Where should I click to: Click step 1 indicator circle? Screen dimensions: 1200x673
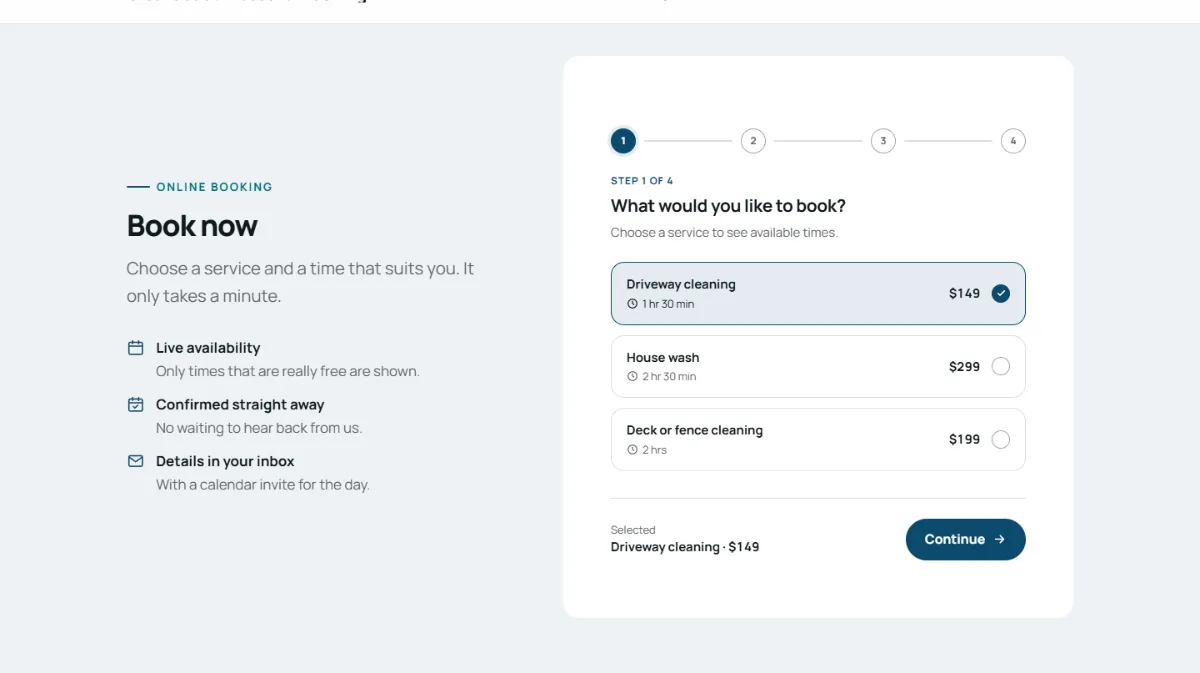[x=623, y=141]
